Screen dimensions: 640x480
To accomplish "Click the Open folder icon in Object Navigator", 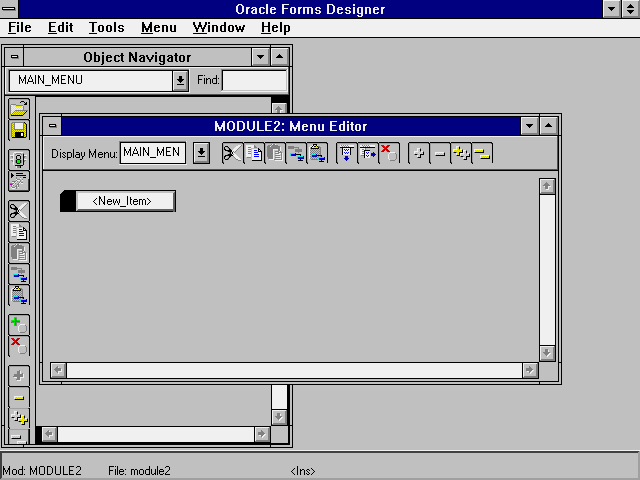I will pyautogui.click(x=19, y=108).
